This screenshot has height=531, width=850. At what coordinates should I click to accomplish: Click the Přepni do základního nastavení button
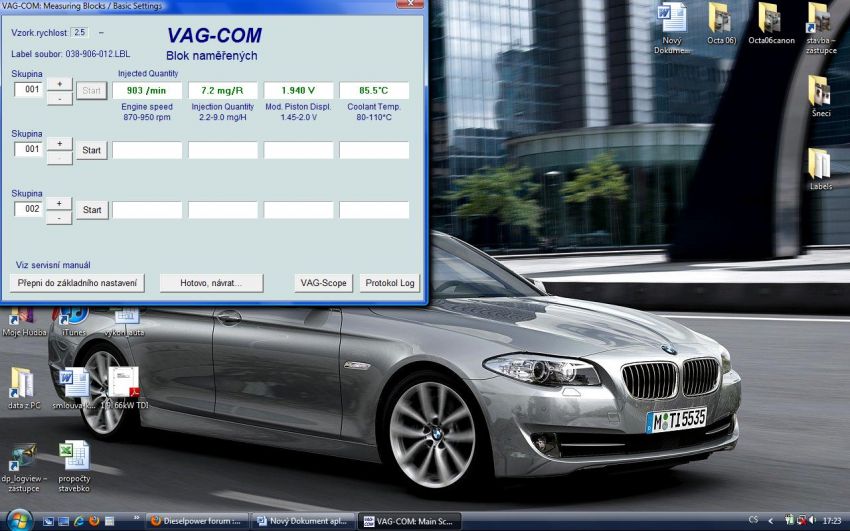80,283
